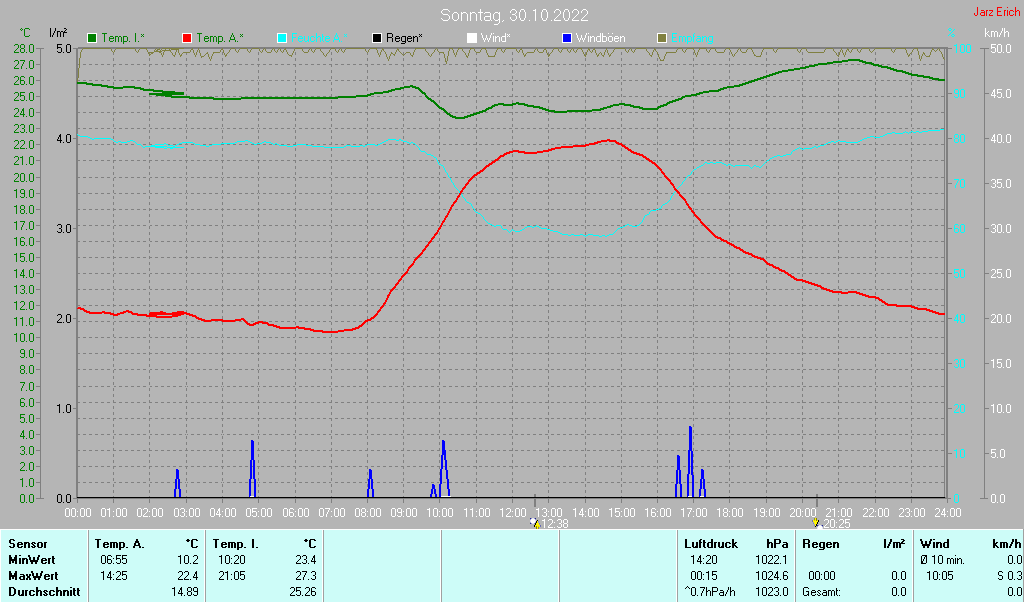The width and height of the screenshot is (1024, 602).
Task: Click the moonrise icon at 12:38
Action: pos(536,523)
